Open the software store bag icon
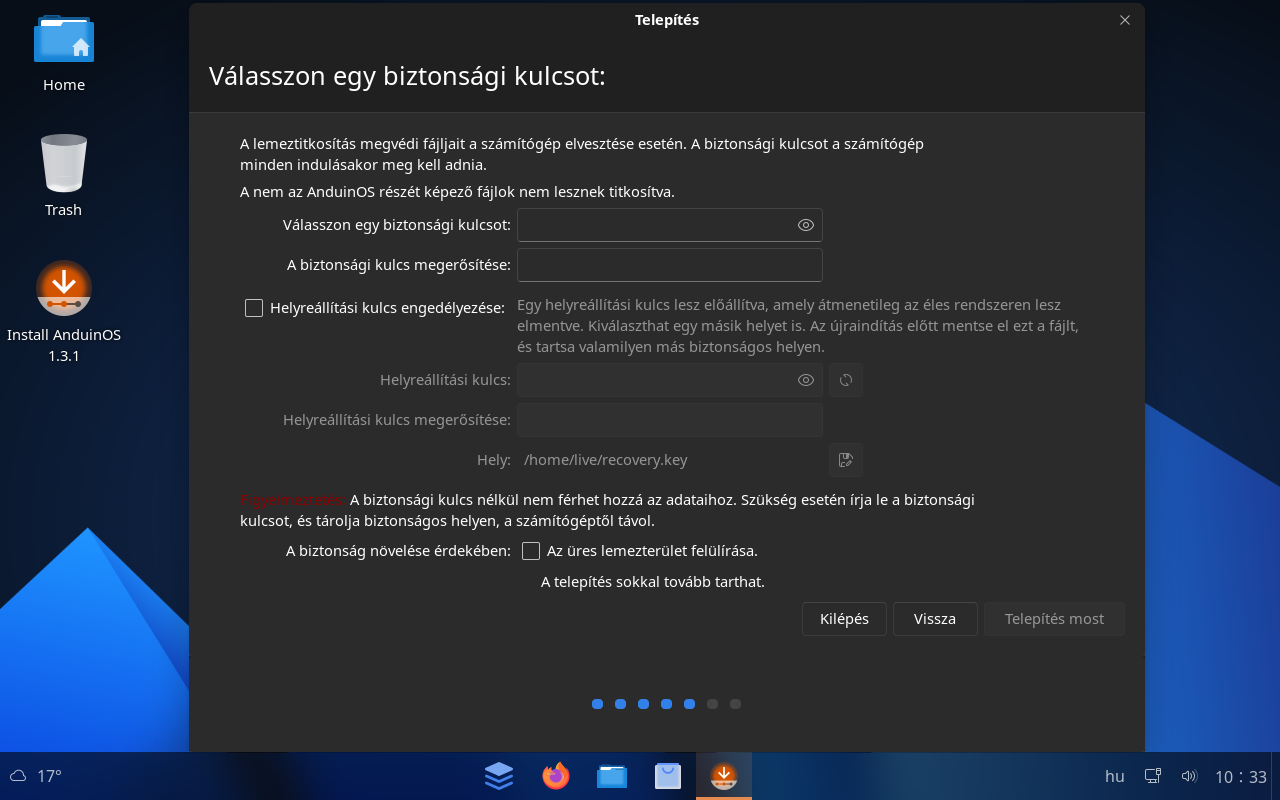Screen dimensions: 1280x800 coord(668,775)
